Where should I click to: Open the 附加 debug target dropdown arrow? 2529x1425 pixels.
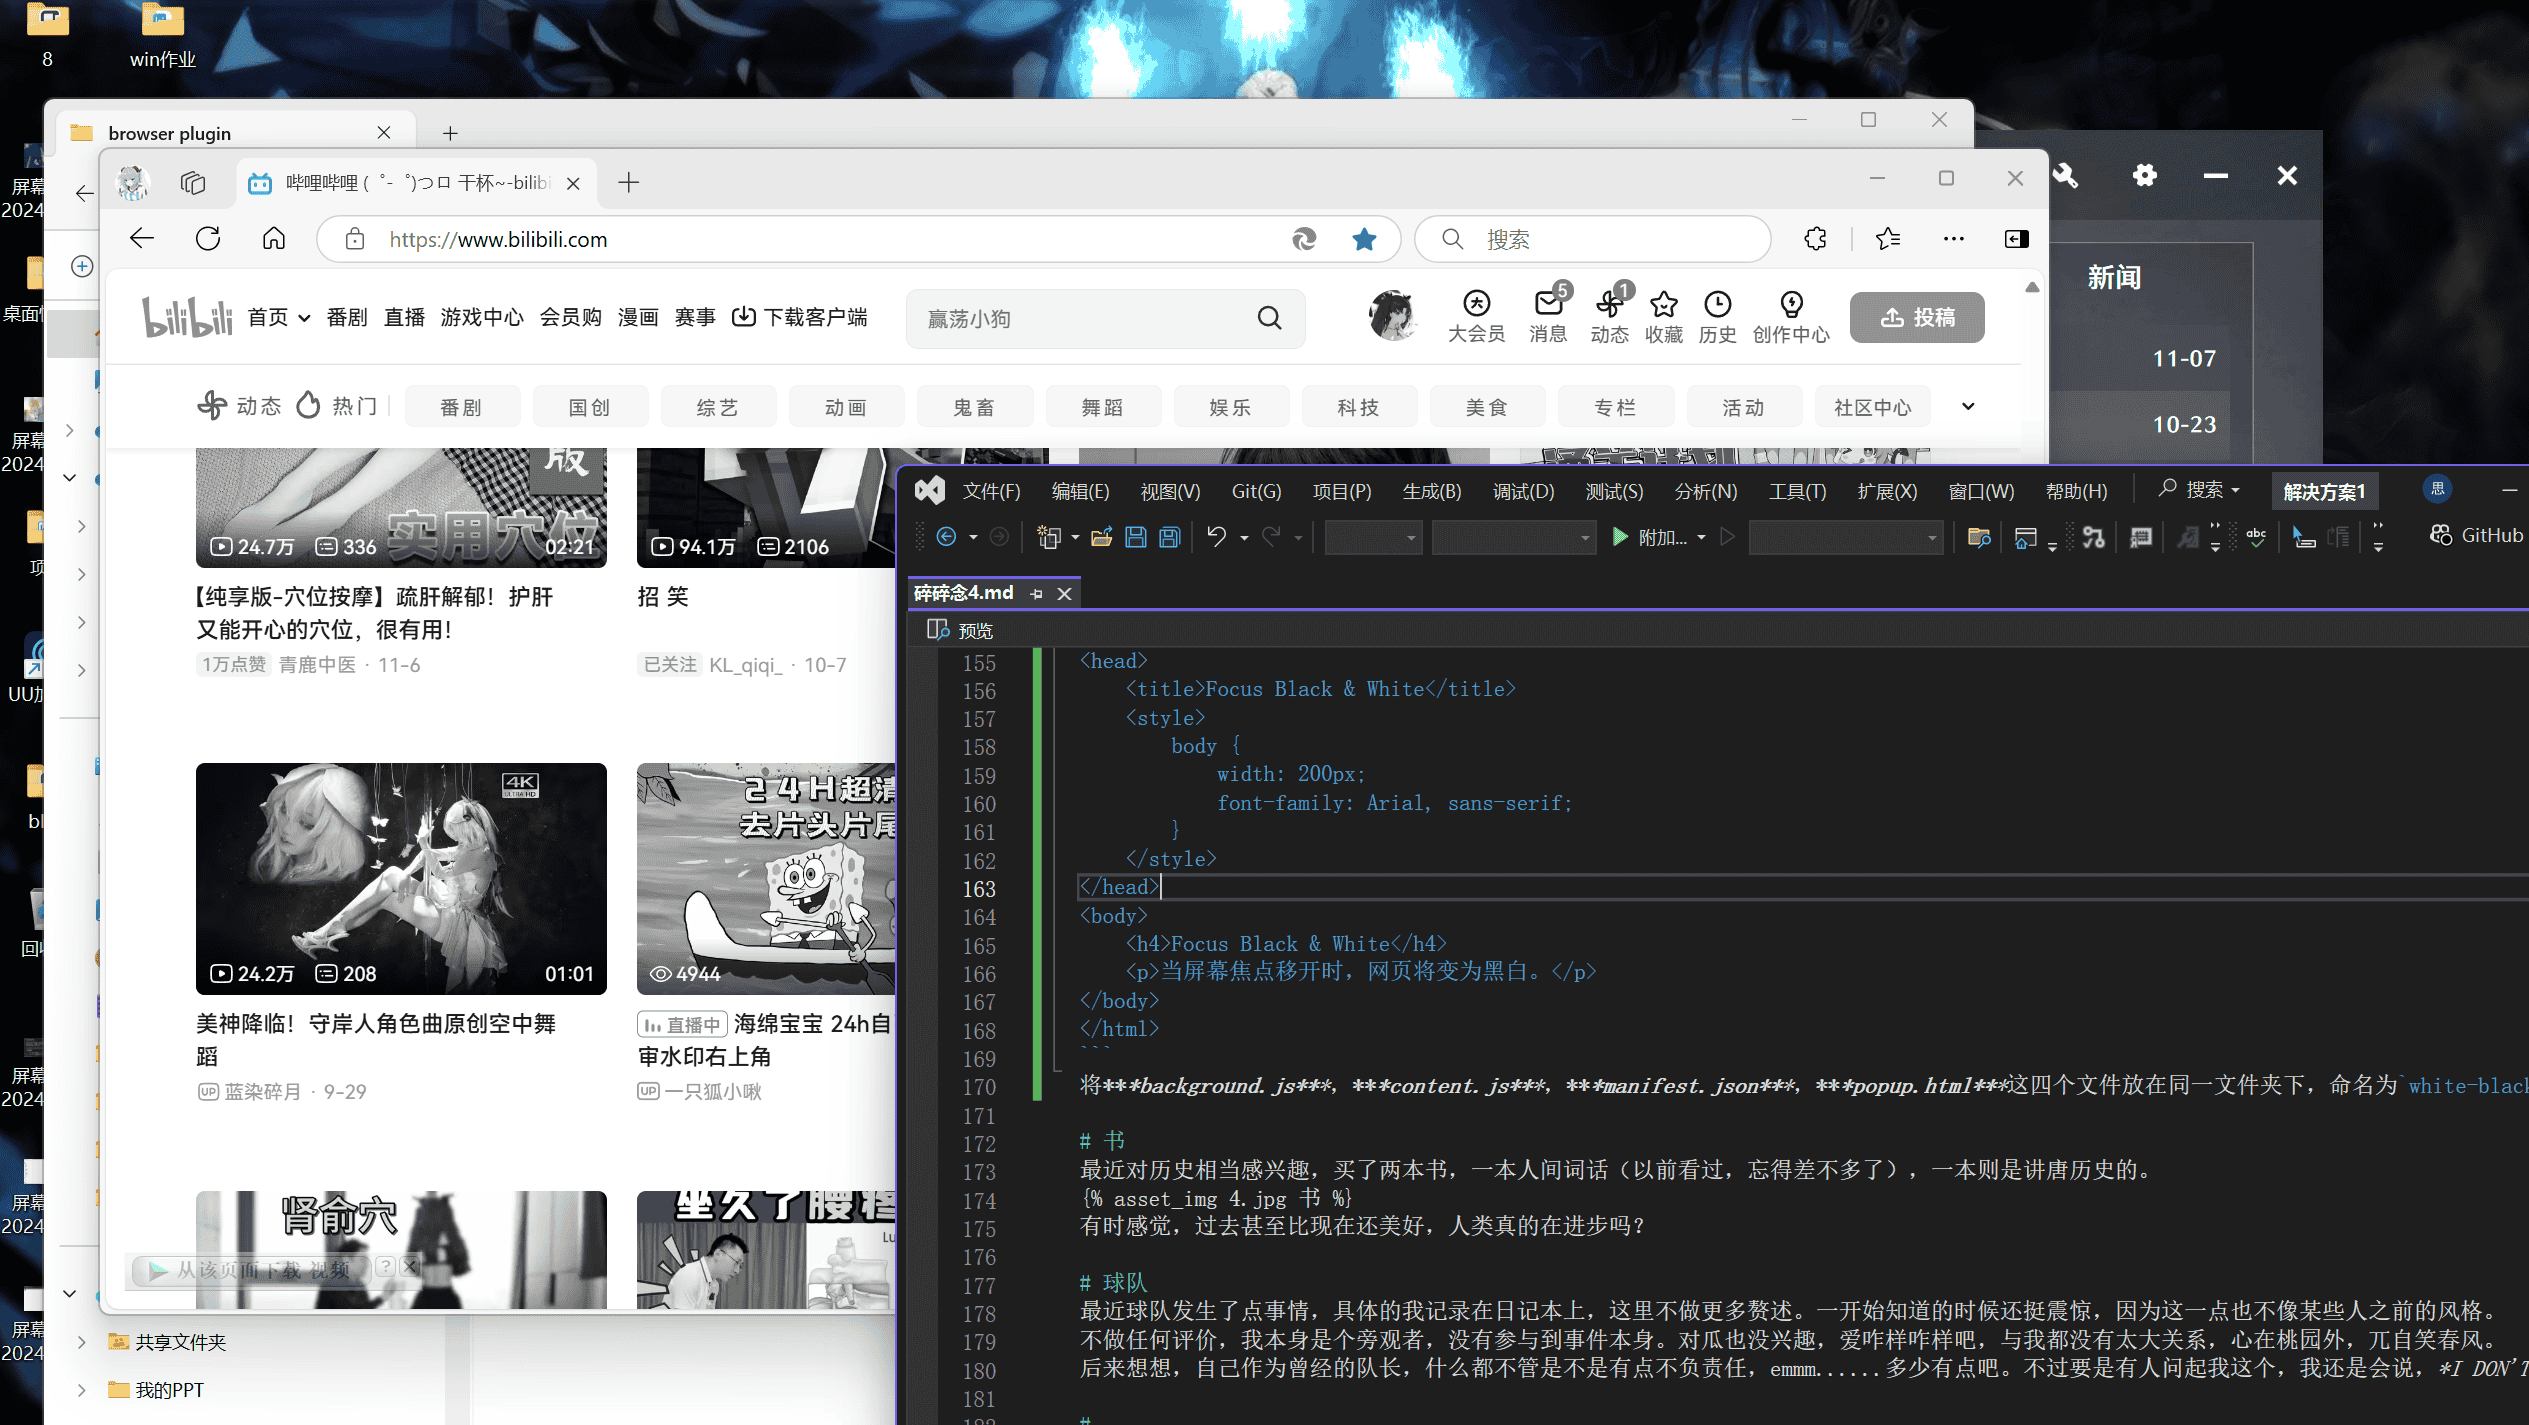point(1701,537)
